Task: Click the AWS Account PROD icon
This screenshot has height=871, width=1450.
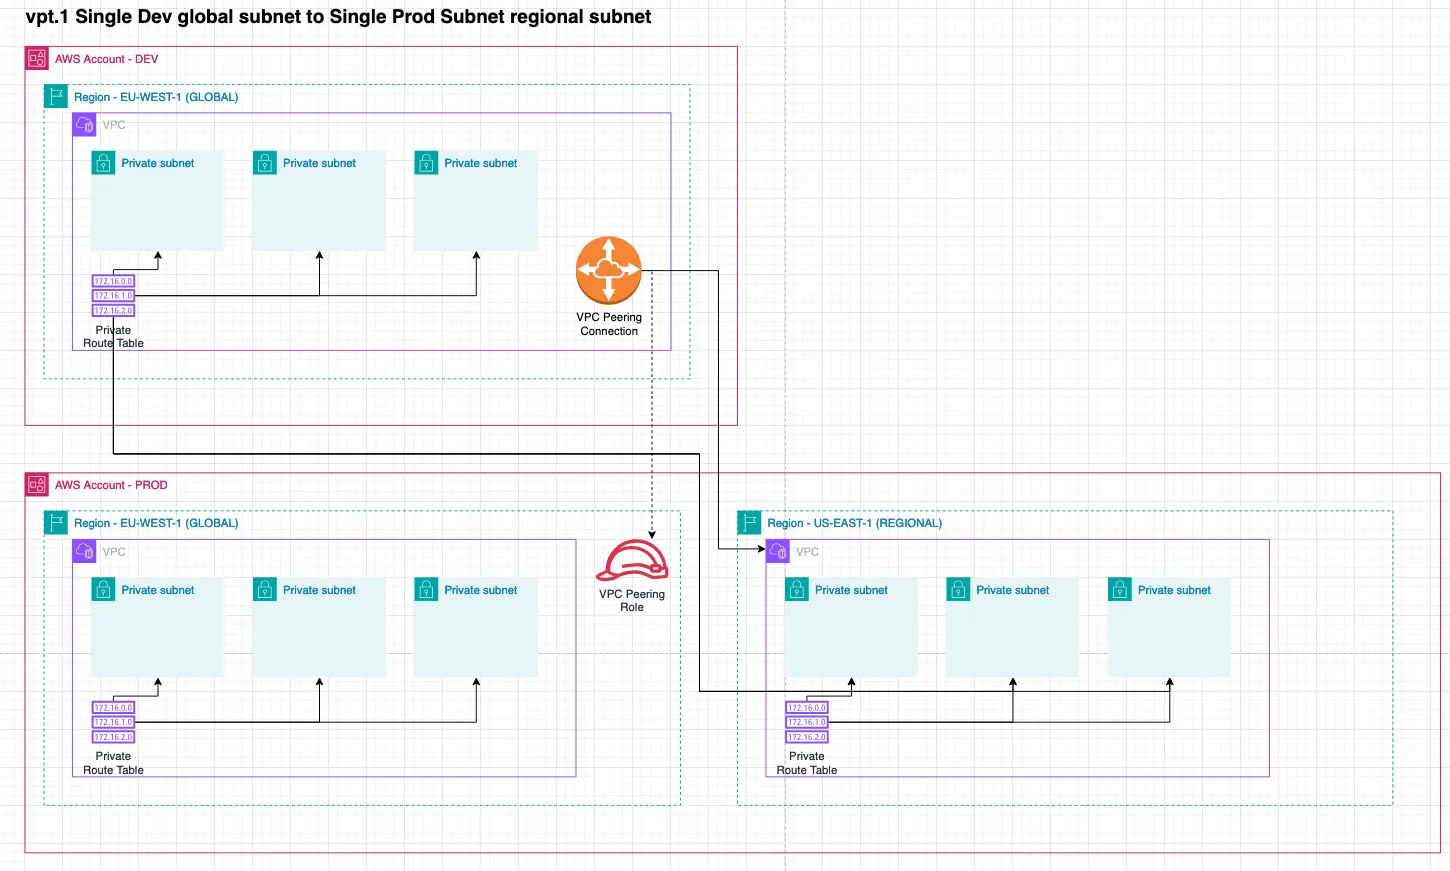Action: click(x=37, y=485)
